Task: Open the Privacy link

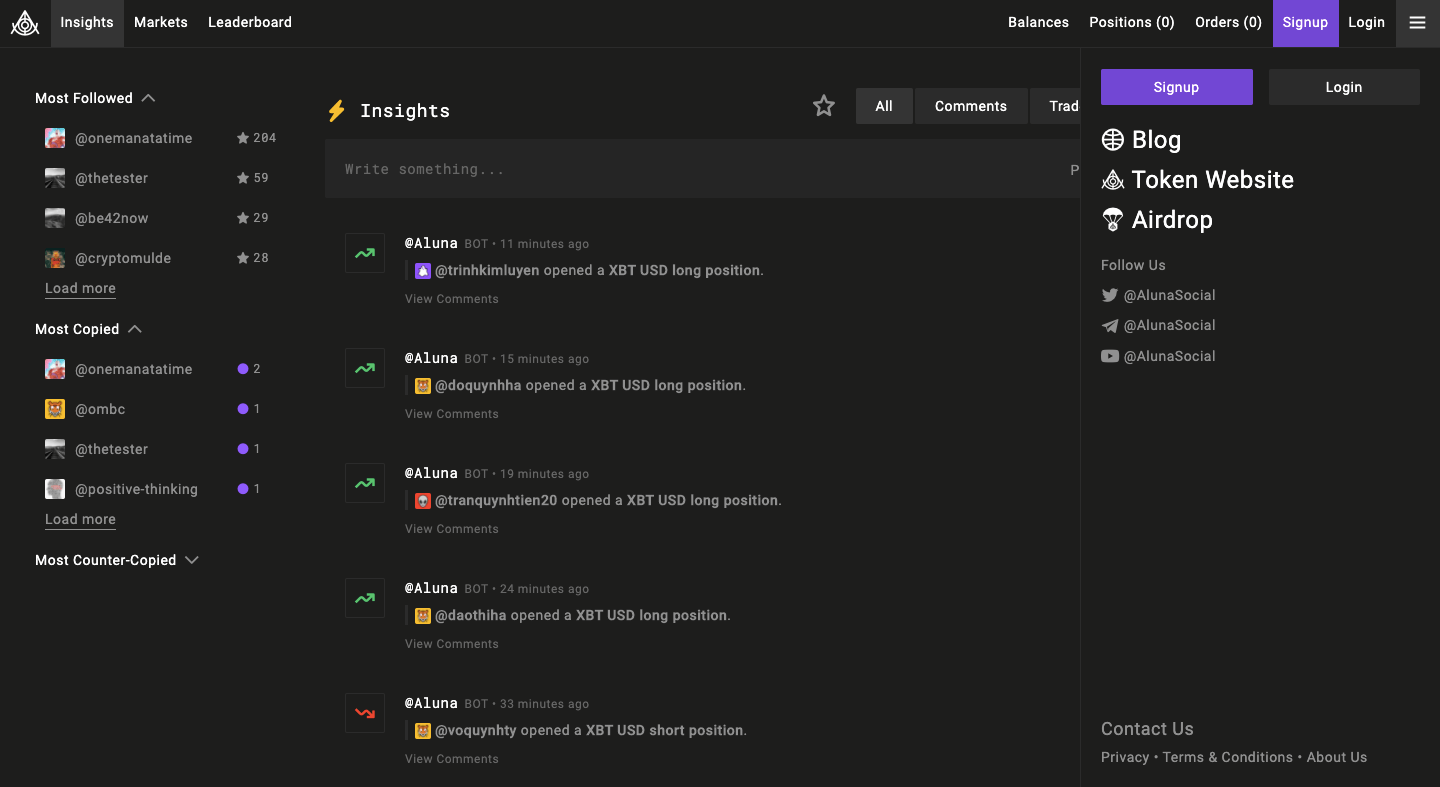Action: [x=1125, y=757]
